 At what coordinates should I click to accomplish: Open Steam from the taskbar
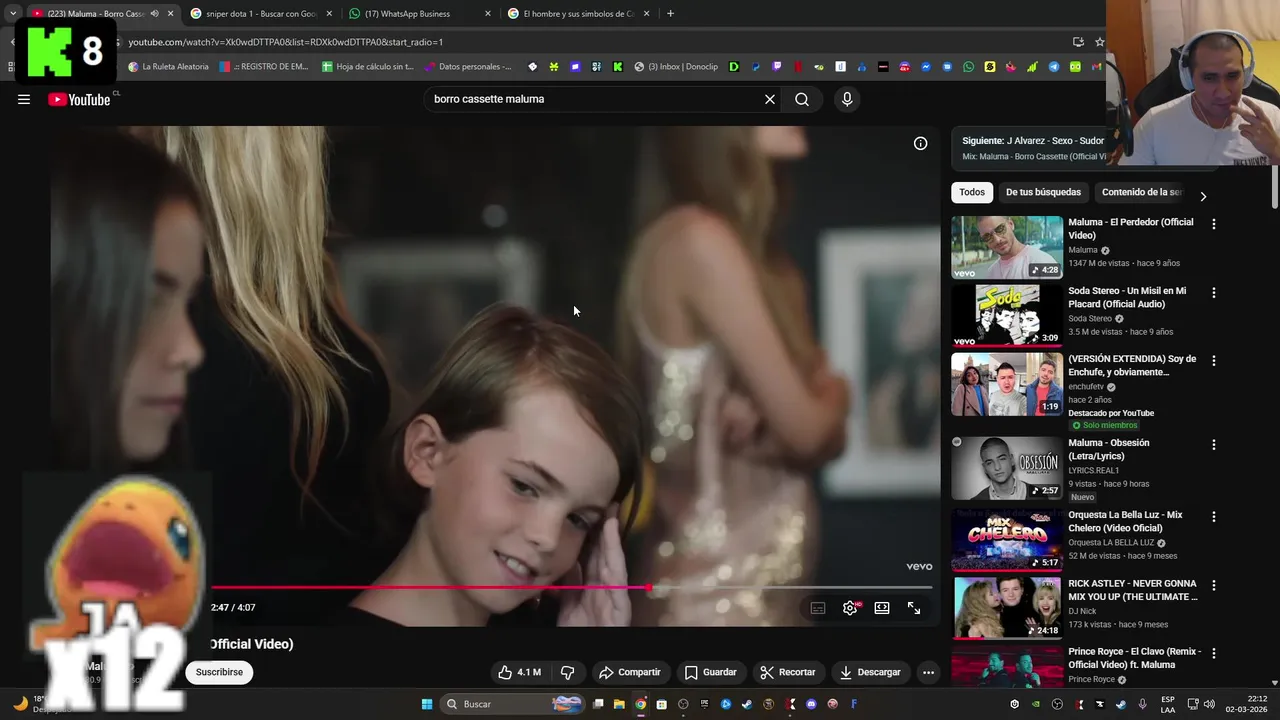[x=747, y=704]
